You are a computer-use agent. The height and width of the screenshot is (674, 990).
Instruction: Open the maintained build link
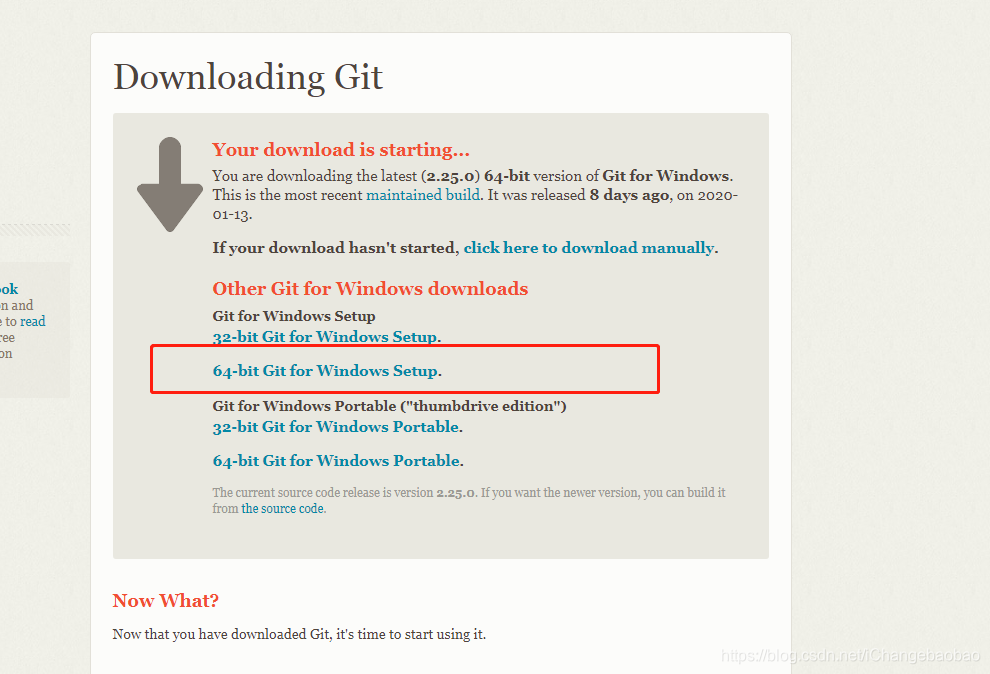pos(422,195)
